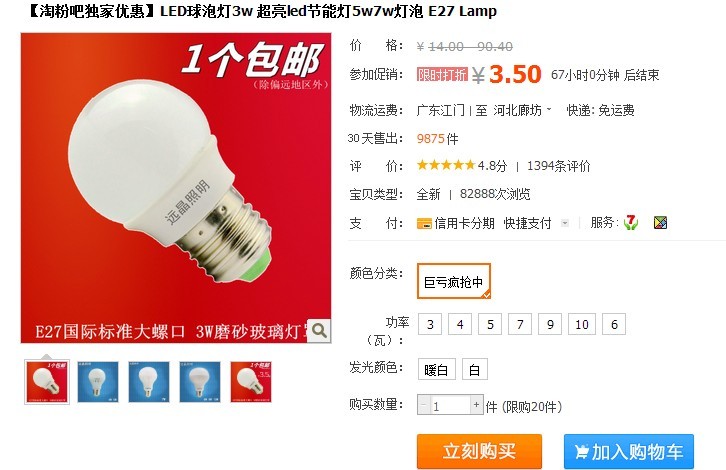The image size is (726, 470).
Task: Select the second blue bulb thumbnail
Action: [149, 382]
